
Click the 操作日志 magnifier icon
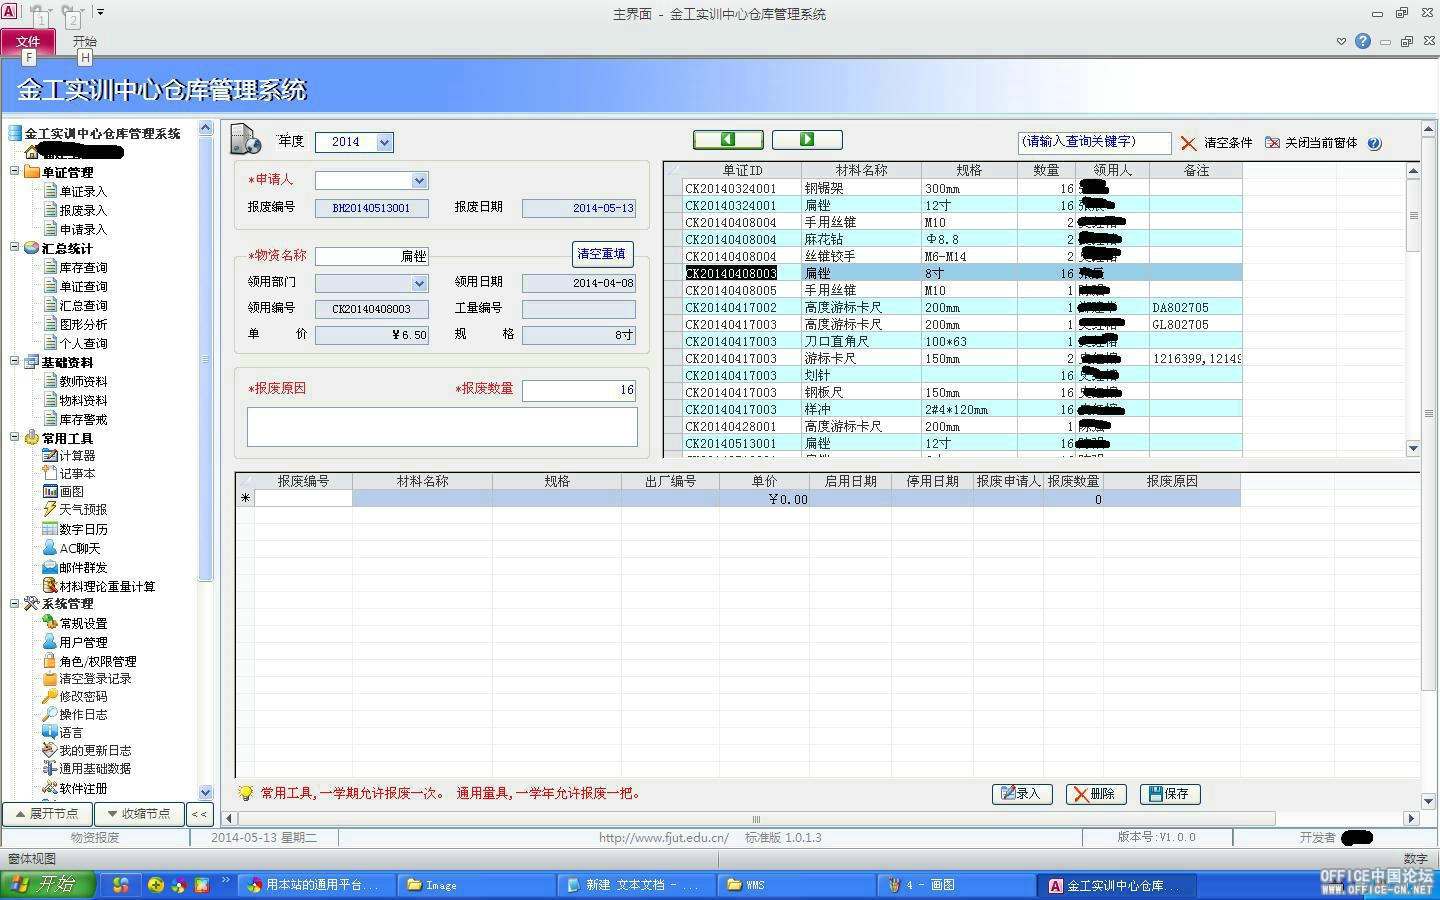[x=50, y=714]
